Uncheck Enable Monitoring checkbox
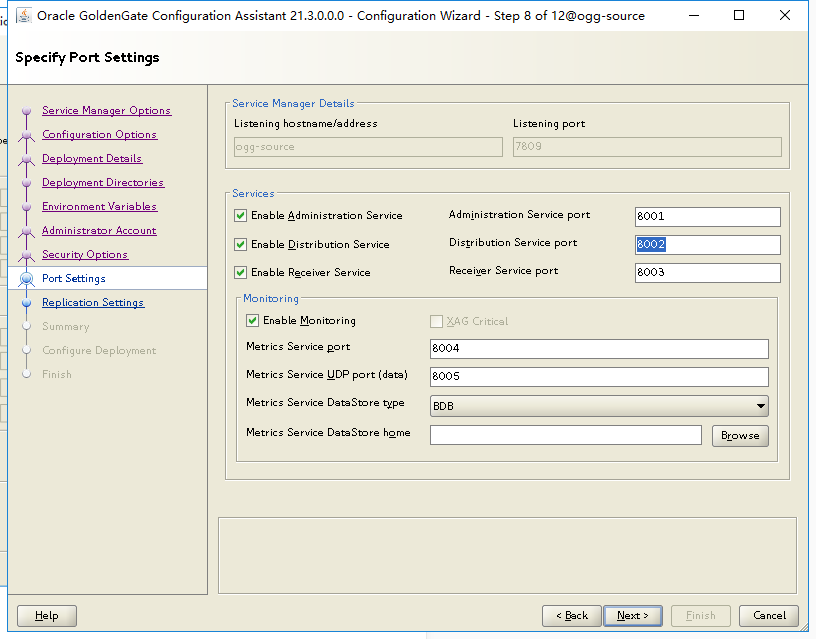The height and width of the screenshot is (639, 816). tap(252, 321)
